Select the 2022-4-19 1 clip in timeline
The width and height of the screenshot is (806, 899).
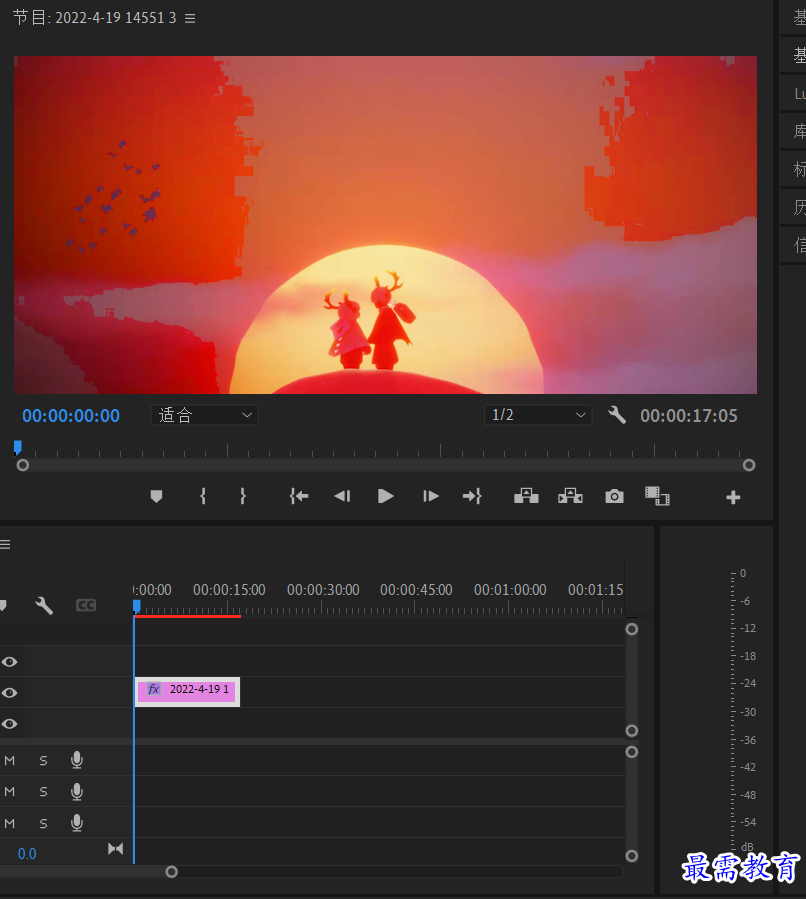[187, 692]
